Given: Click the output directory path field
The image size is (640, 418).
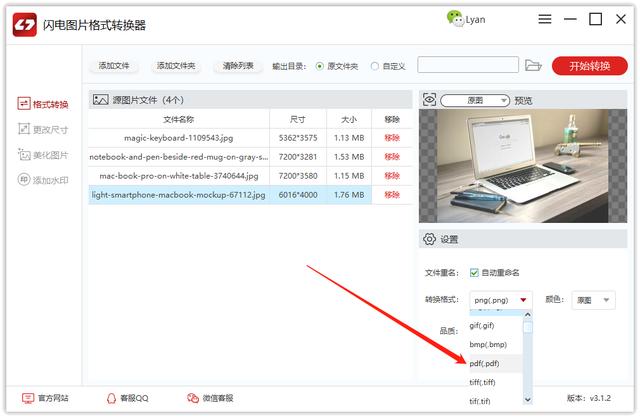Looking at the screenshot, I should 468,65.
